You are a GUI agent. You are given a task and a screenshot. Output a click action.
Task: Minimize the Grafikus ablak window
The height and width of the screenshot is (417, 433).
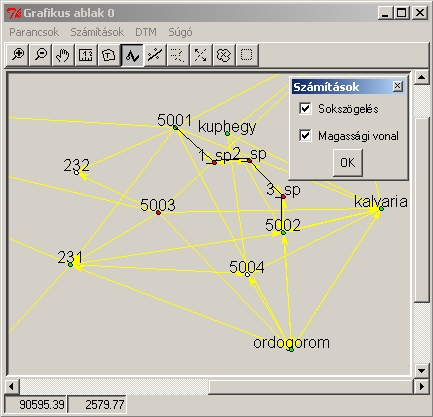coord(386,13)
